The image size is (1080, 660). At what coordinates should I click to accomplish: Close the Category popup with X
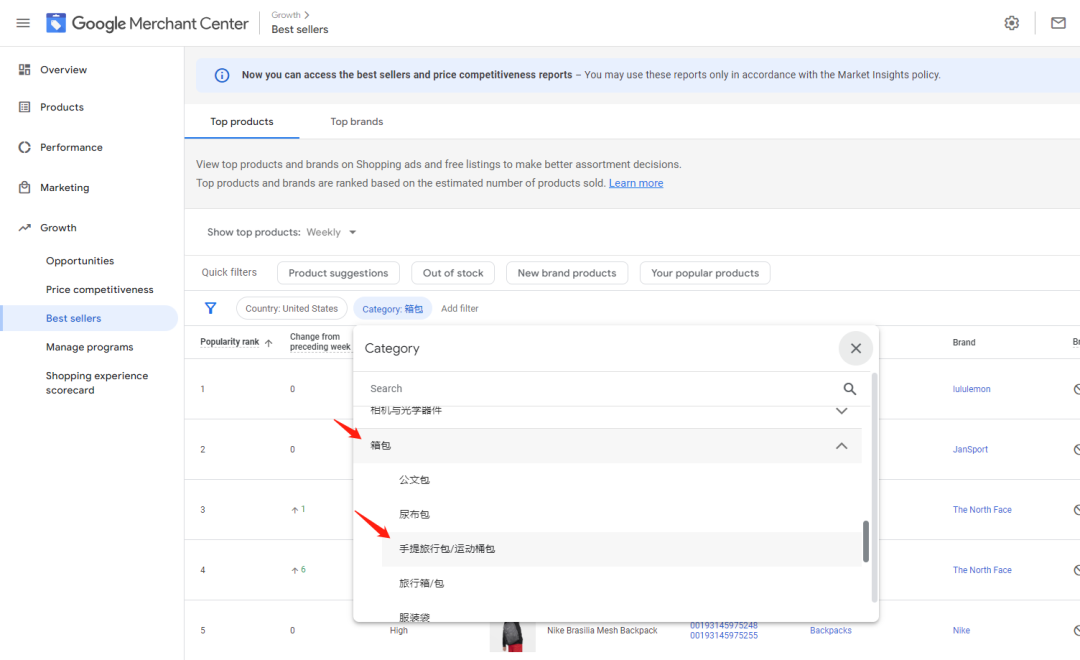tap(855, 348)
